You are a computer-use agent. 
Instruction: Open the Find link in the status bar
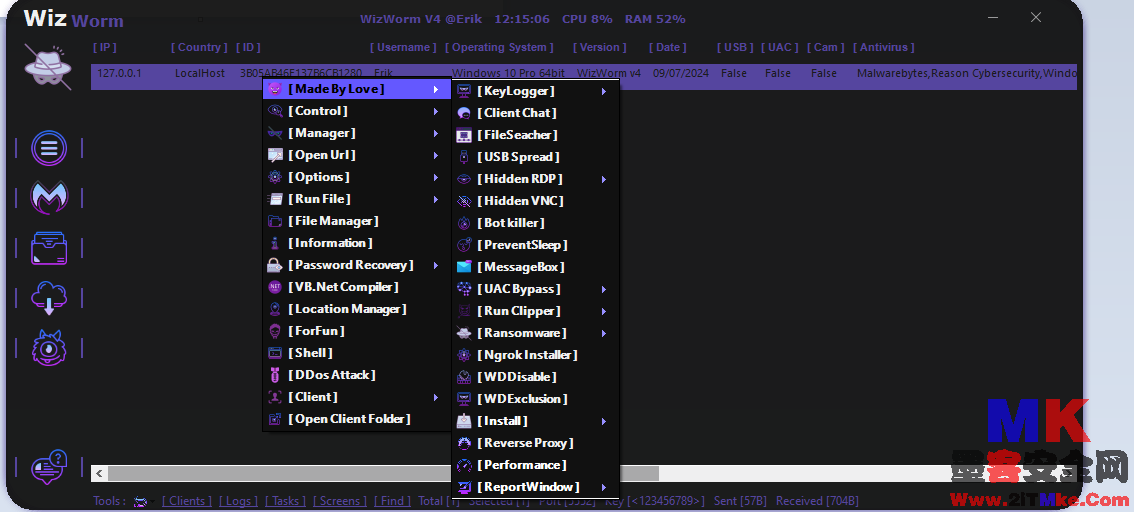pos(393,500)
